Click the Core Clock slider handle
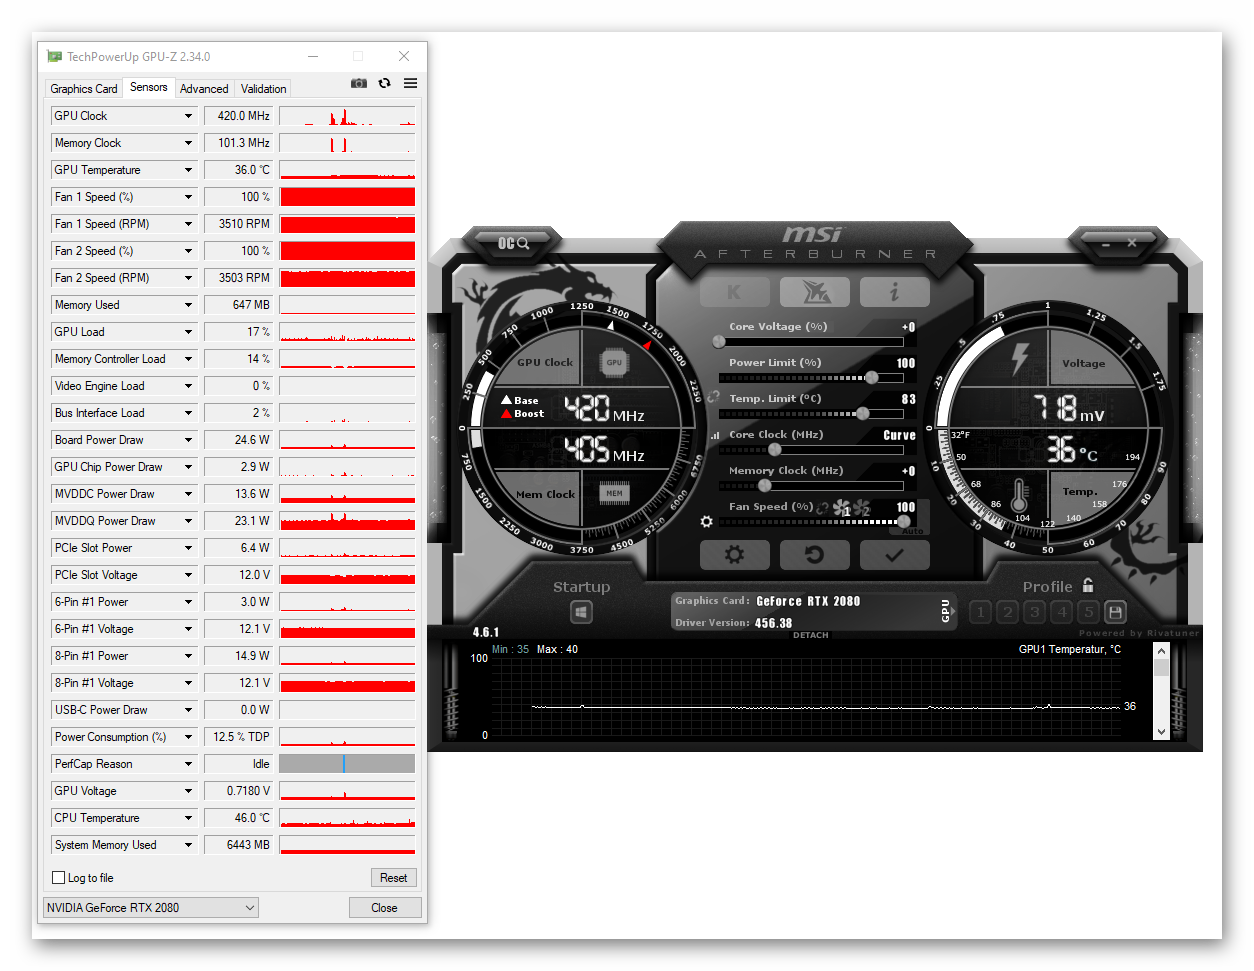The width and height of the screenshot is (1254, 971). [x=774, y=449]
